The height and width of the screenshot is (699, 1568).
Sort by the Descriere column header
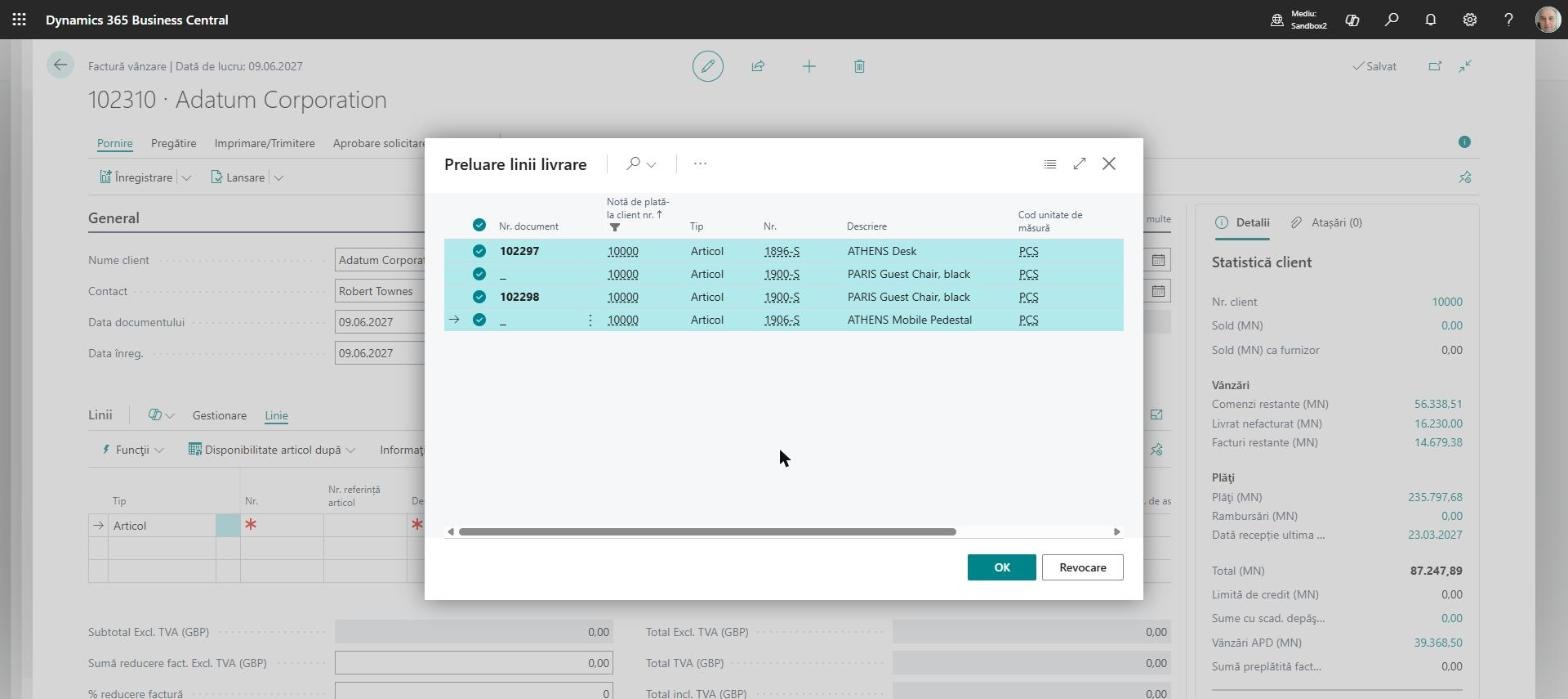tap(866, 227)
